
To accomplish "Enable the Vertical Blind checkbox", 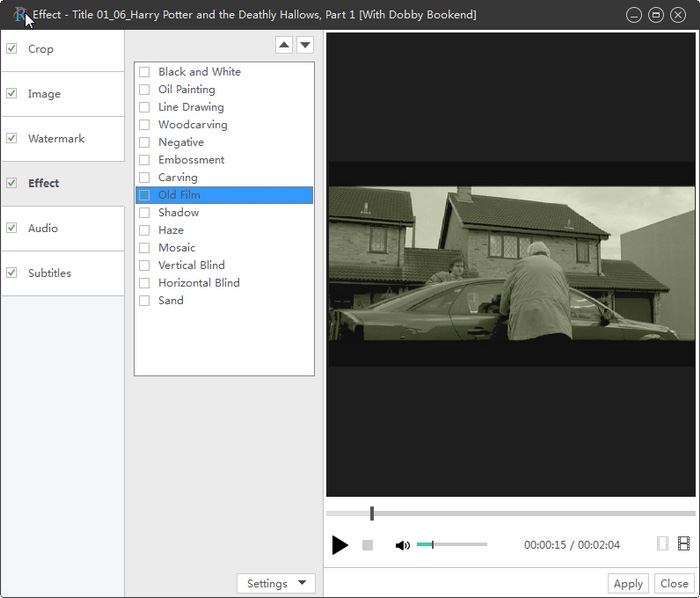I will (x=144, y=266).
